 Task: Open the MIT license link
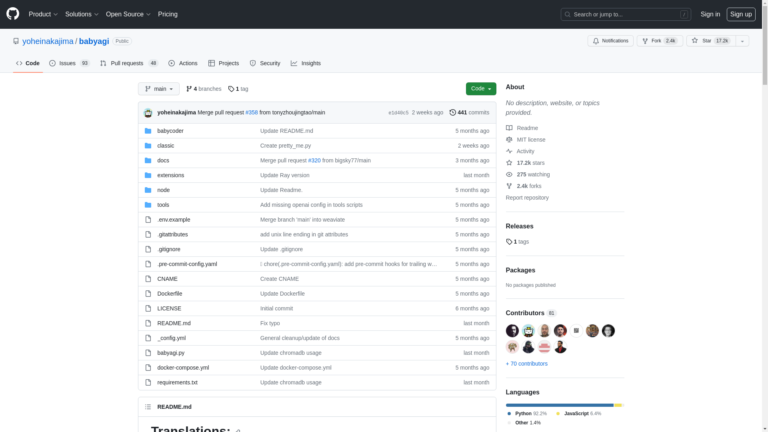pos(530,139)
